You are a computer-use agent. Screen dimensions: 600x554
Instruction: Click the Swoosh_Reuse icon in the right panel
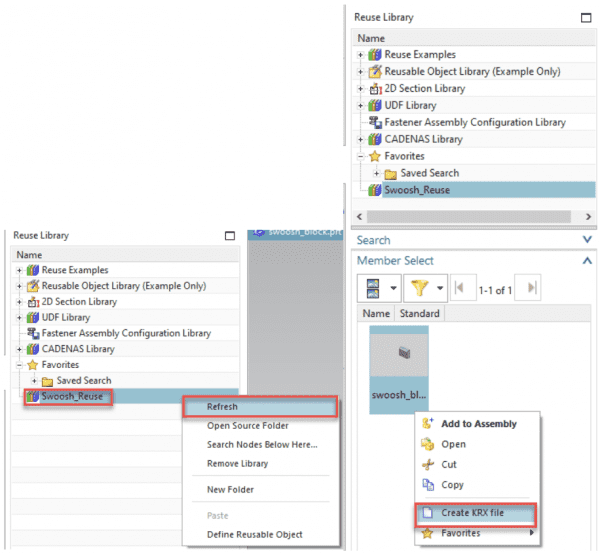click(375, 190)
